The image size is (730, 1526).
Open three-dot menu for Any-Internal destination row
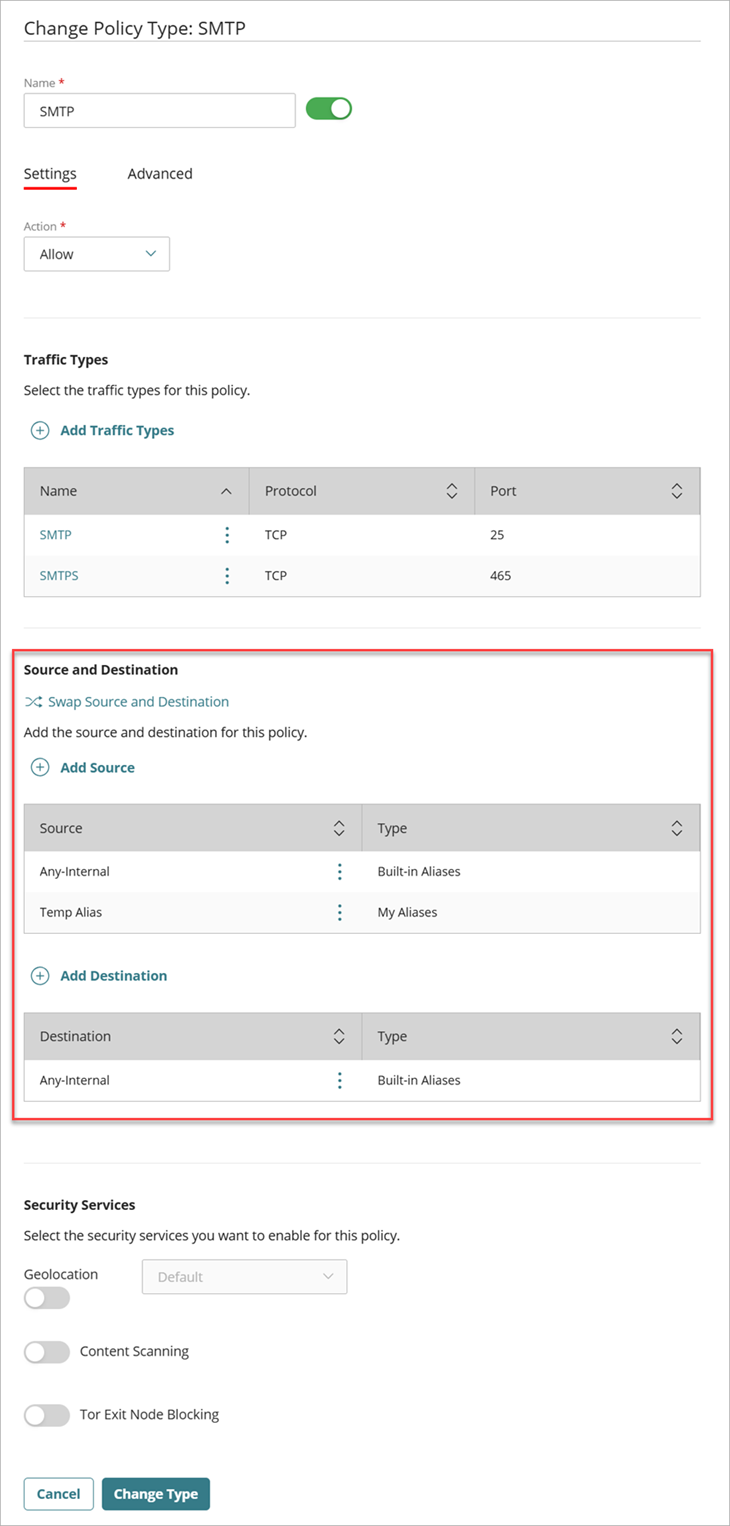[340, 1080]
